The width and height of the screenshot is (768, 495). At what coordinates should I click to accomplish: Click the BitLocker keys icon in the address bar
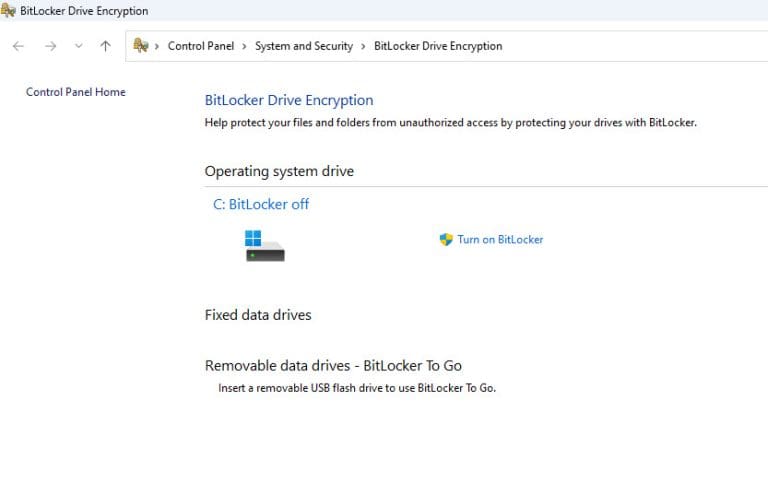coord(141,46)
